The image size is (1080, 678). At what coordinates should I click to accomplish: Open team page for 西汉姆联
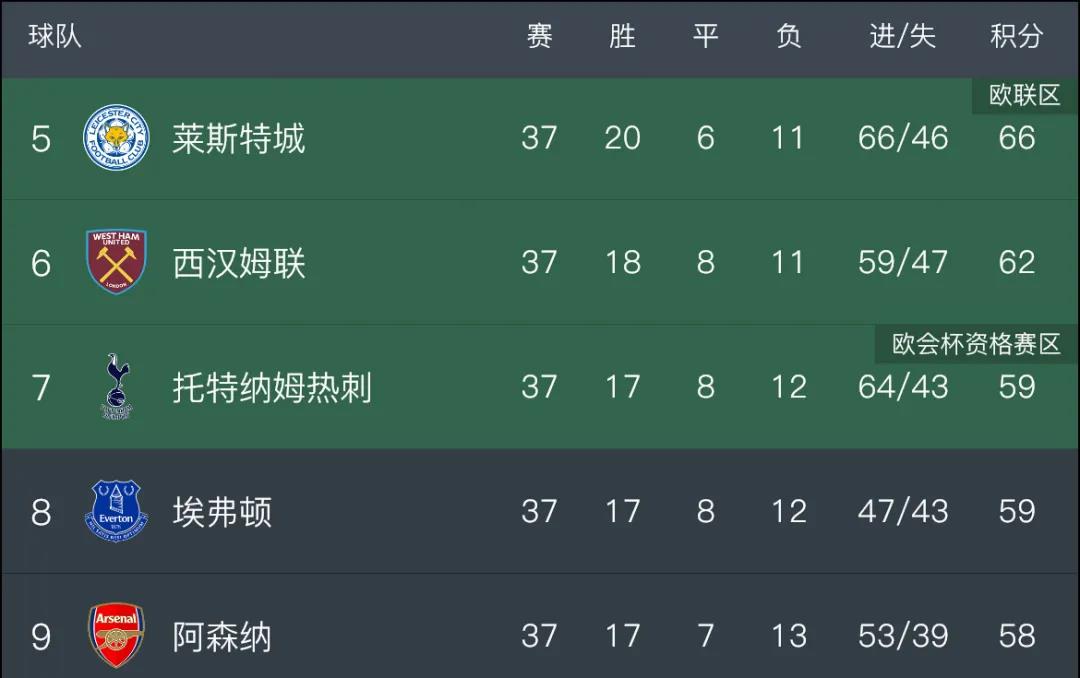tap(238, 263)
